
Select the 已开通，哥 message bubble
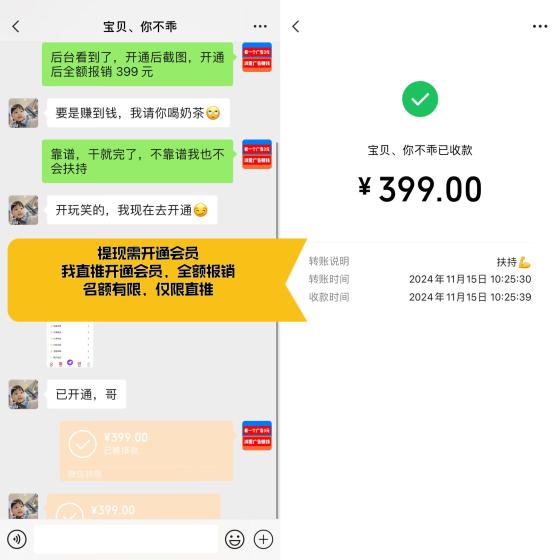[86, 394]
